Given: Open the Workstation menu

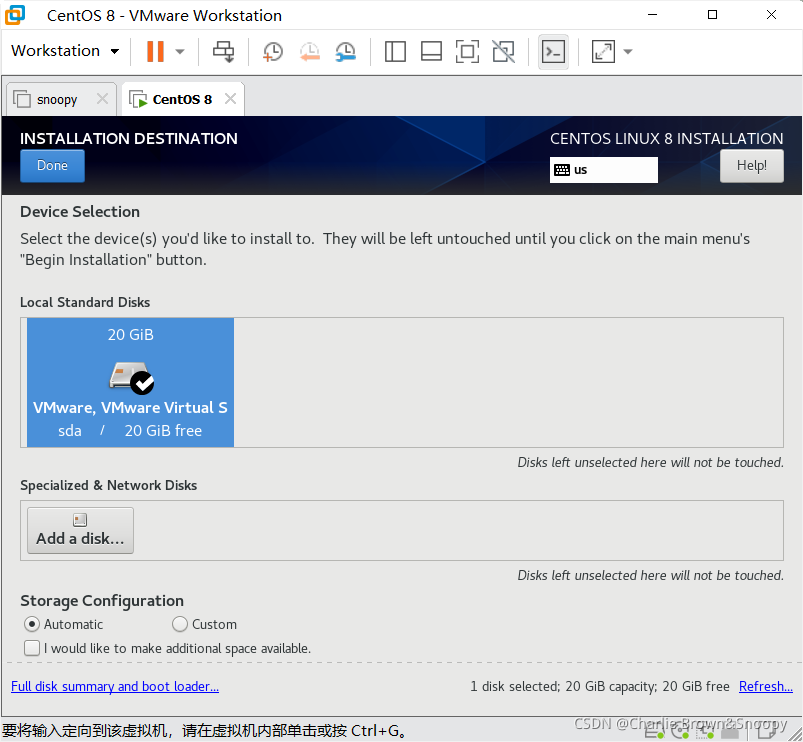Looking at the screenshot, I should click(65, 51).
